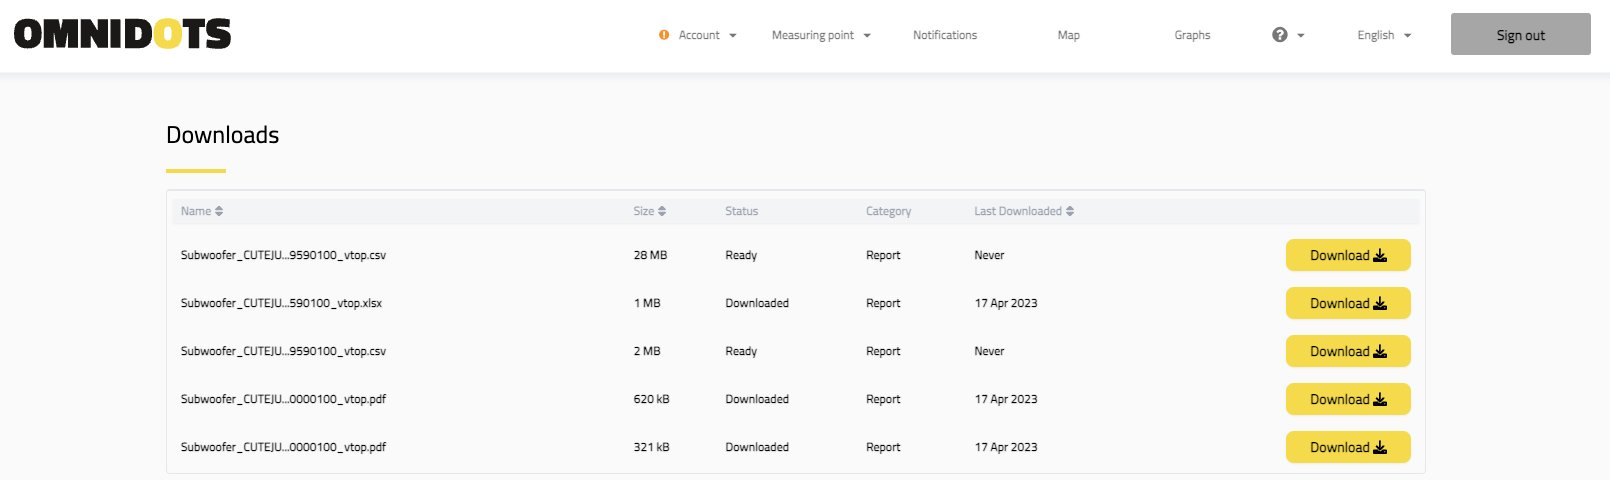Click the 620 kB size value
1610x480 pixels.
point(651,399)
